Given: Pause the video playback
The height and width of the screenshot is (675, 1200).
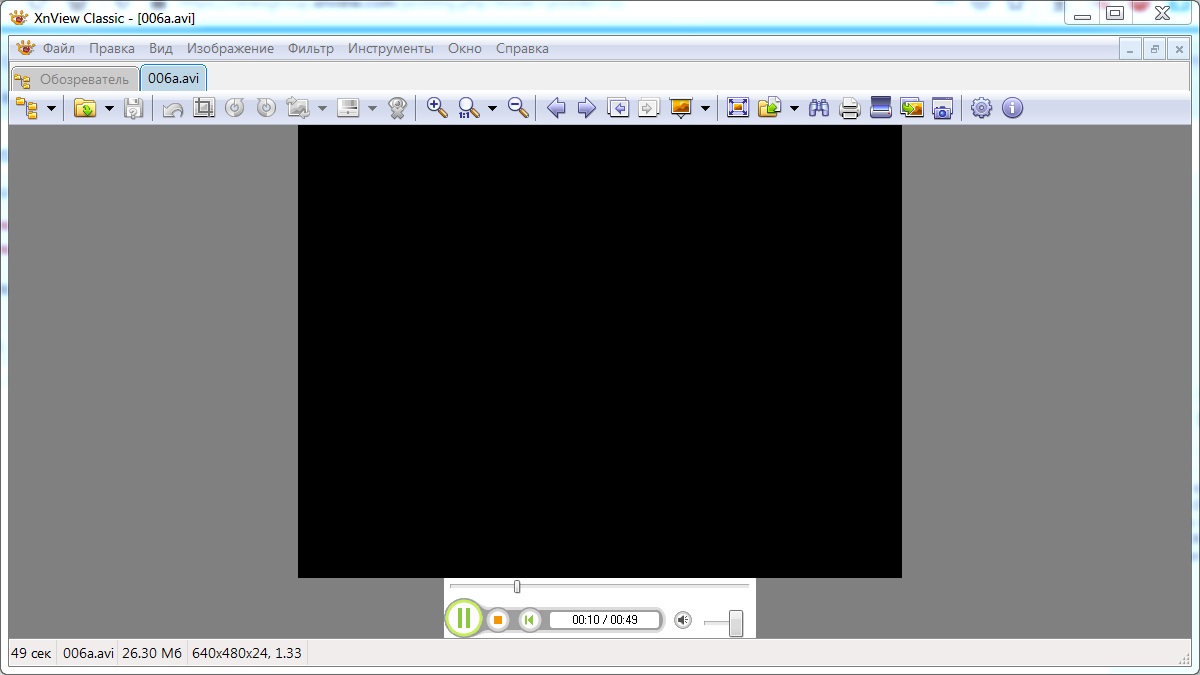Looking at the screenshot, I should coord(463,619).
